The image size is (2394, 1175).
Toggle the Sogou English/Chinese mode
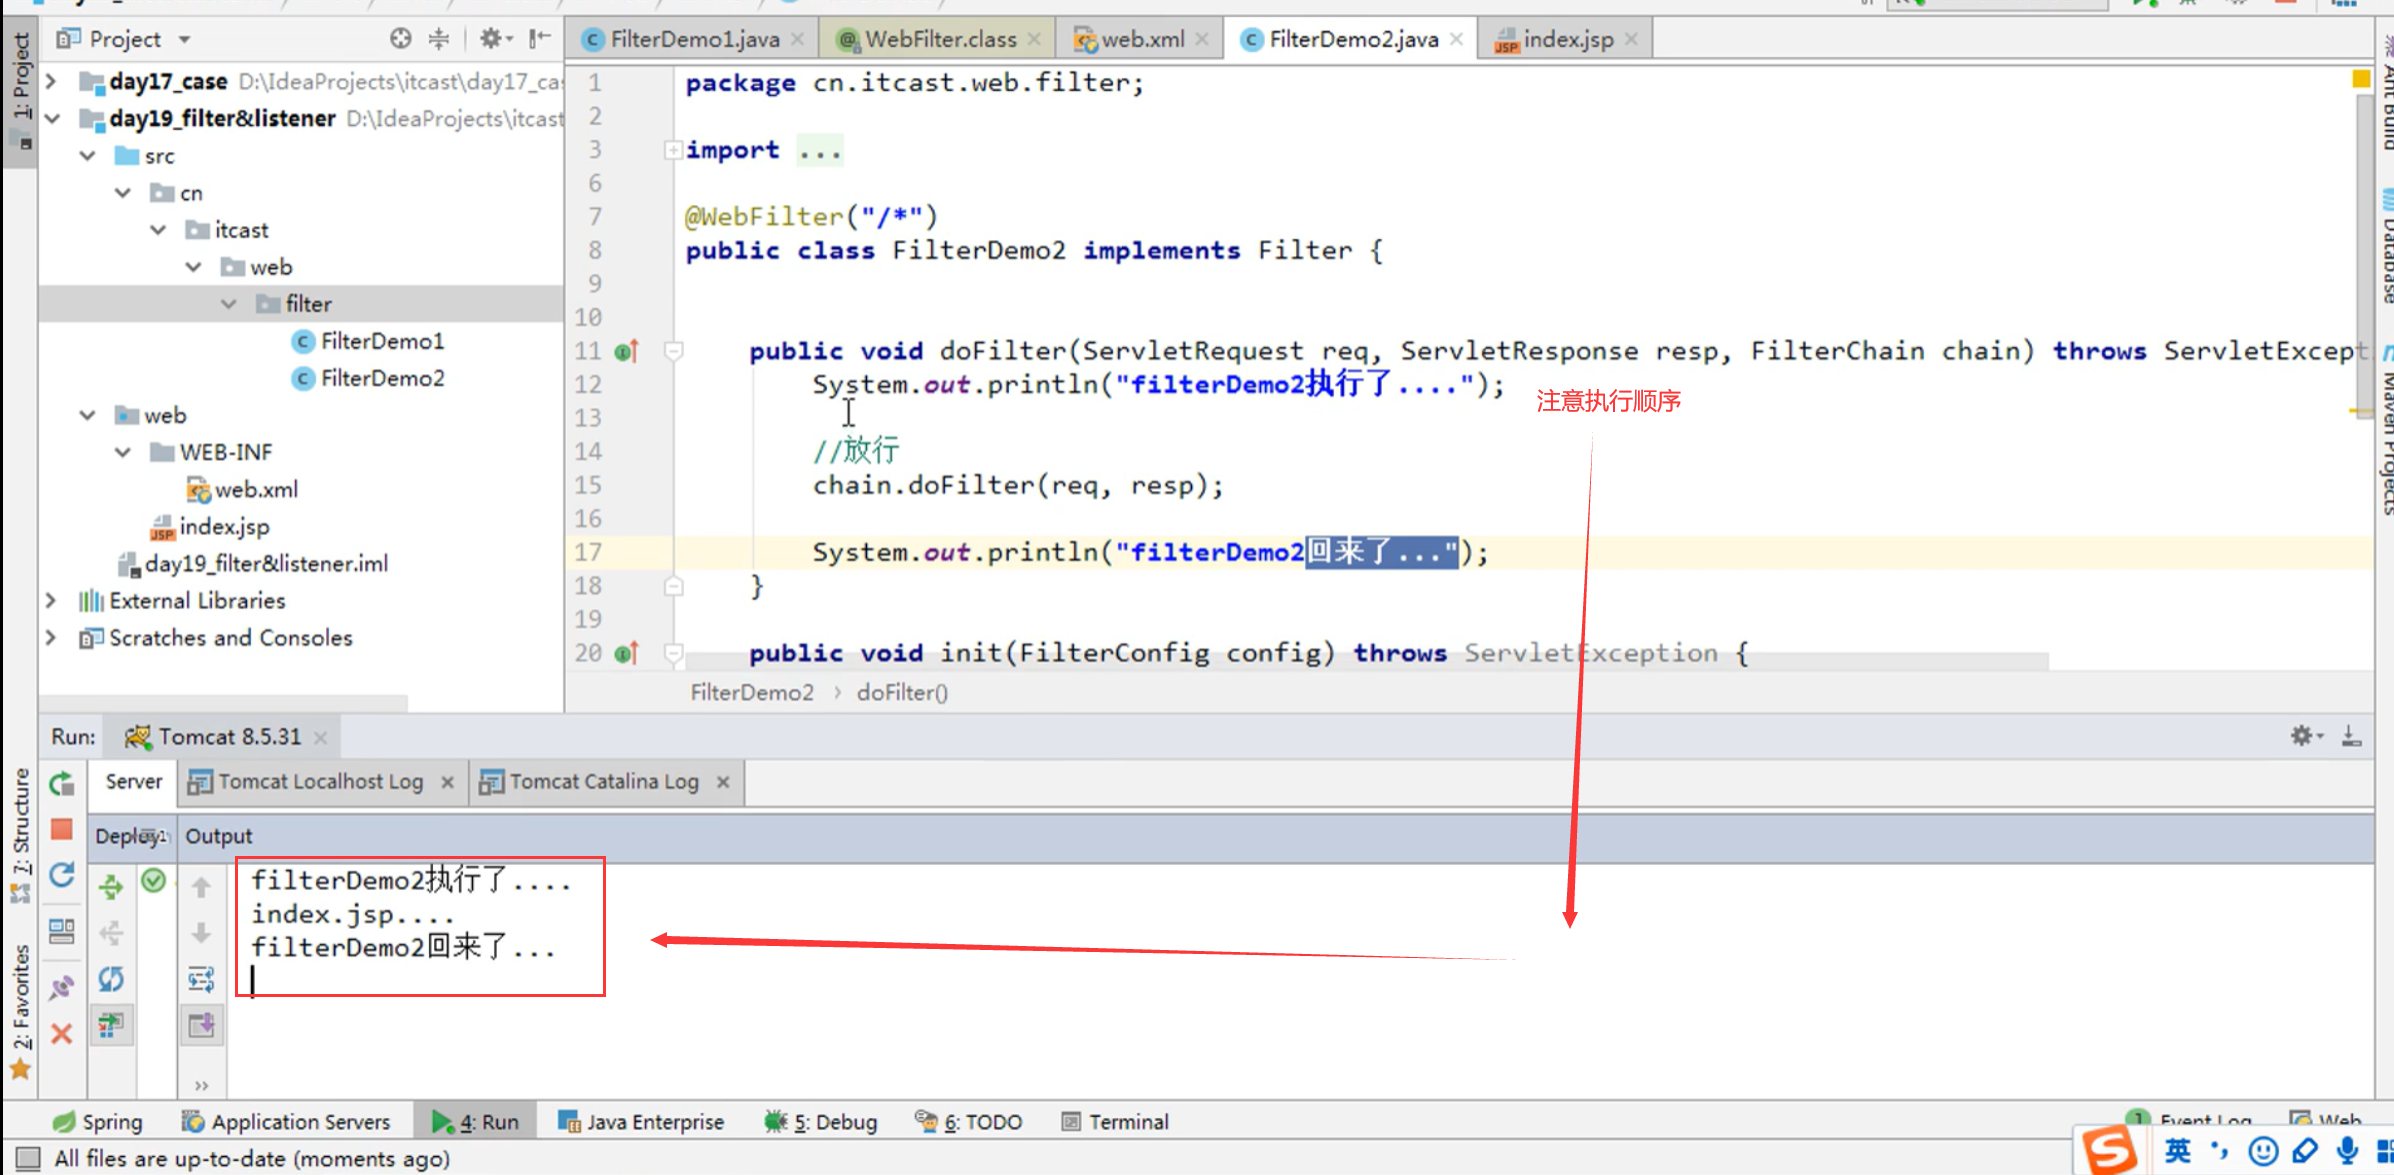tap(2177, 1151)
